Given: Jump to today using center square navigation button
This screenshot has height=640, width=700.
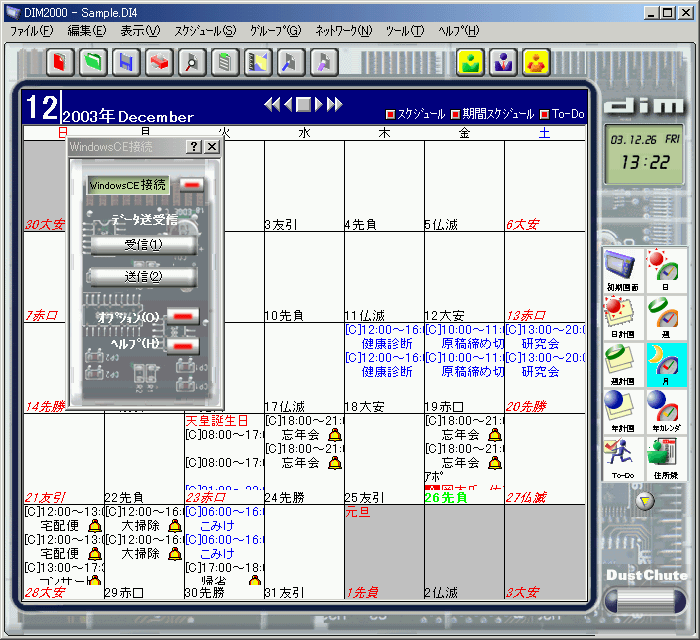Looking at the screenshot, I should tap(304, 104).
